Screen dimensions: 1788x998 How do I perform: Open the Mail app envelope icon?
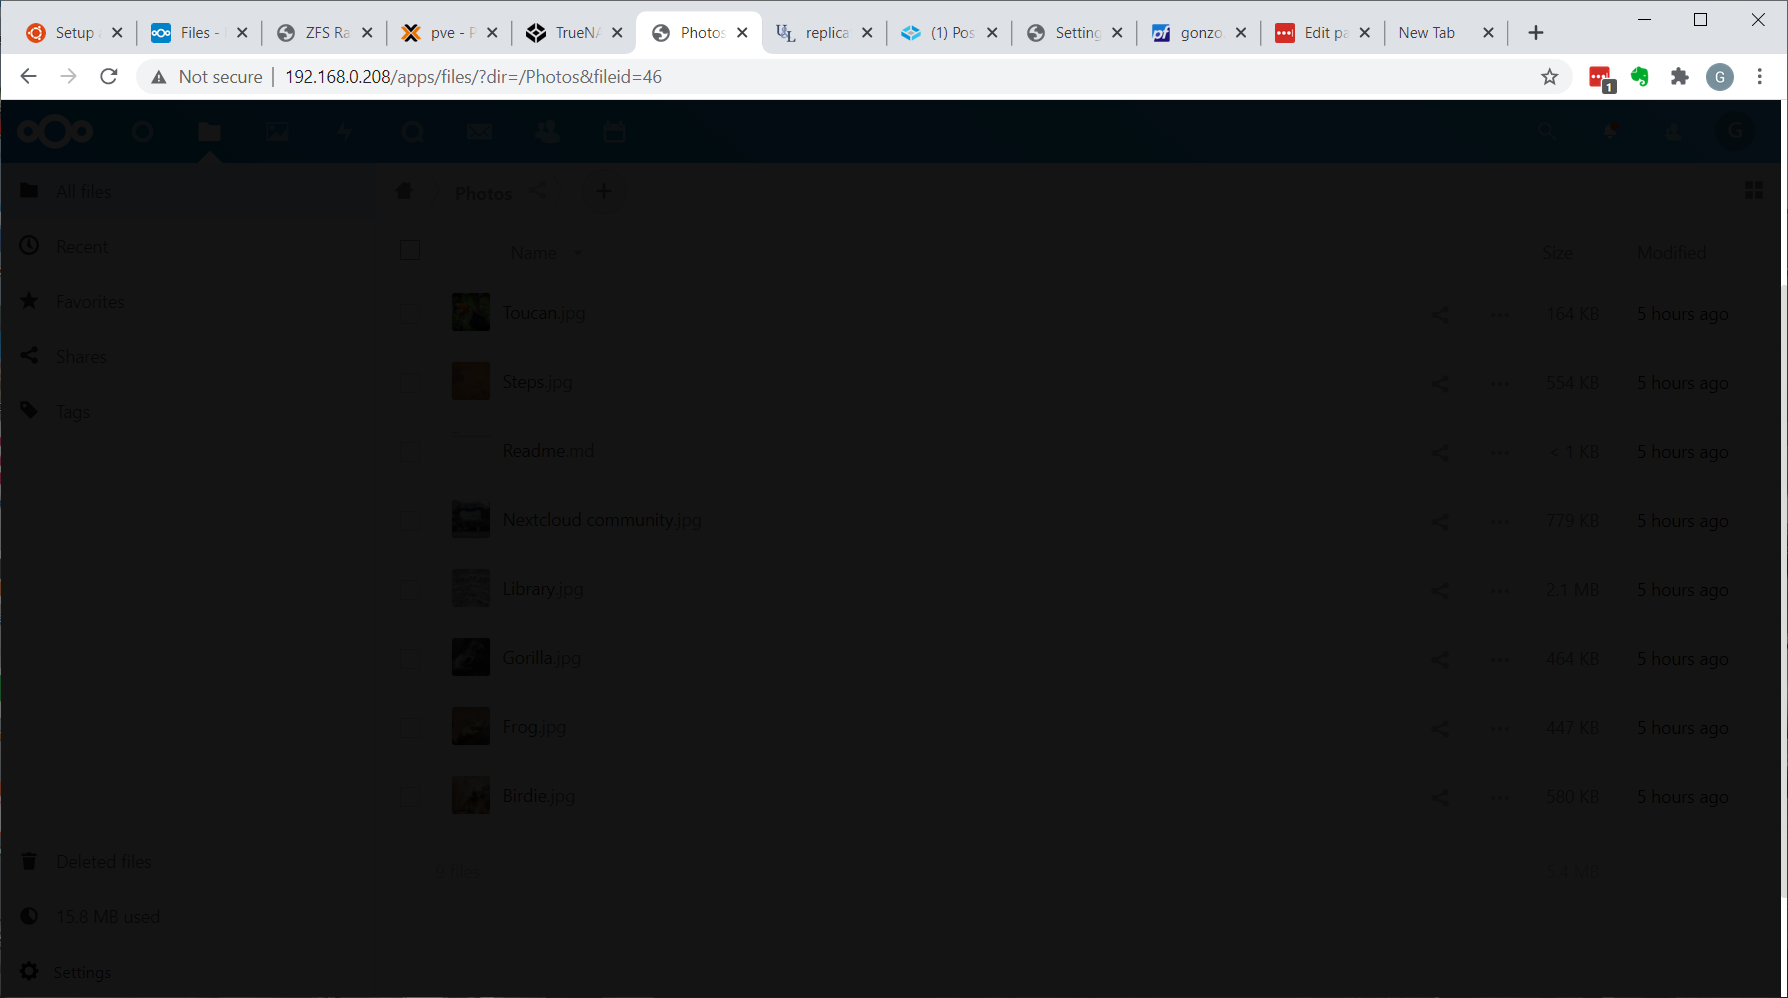point(479,131)
